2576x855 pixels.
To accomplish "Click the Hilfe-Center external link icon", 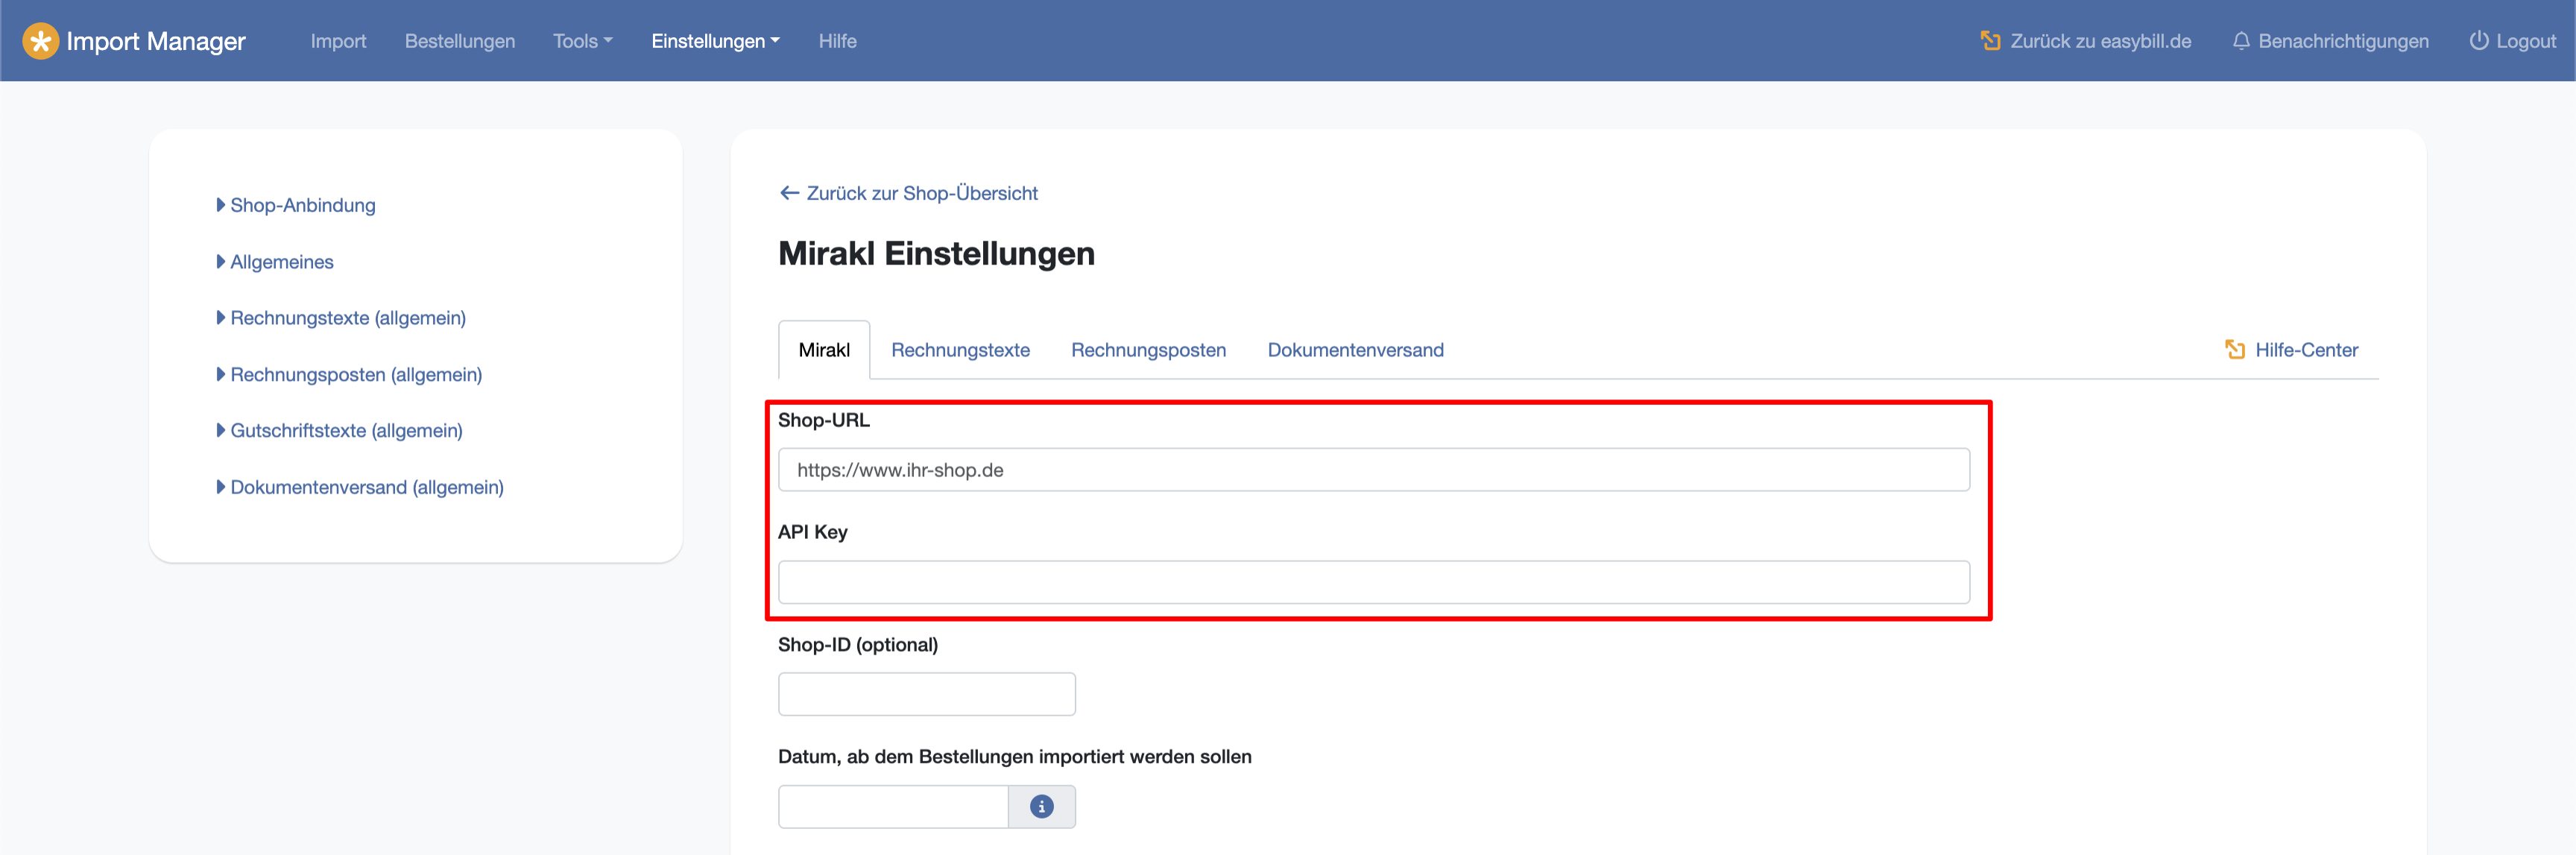I will click(x=2234, y=349).
